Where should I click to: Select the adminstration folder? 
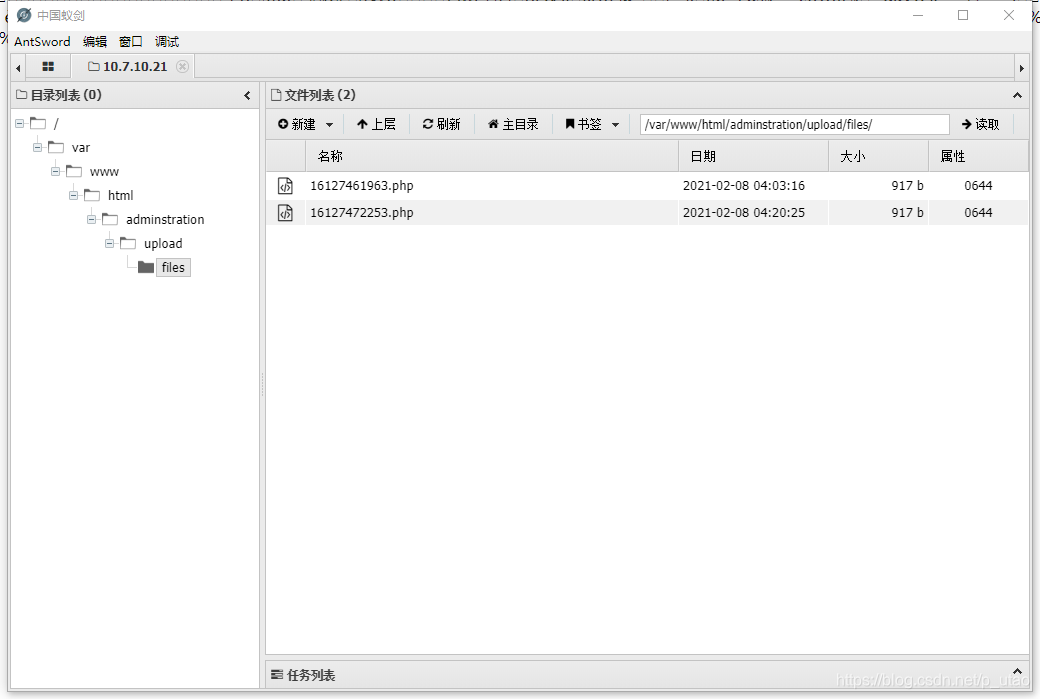(165, 220)
